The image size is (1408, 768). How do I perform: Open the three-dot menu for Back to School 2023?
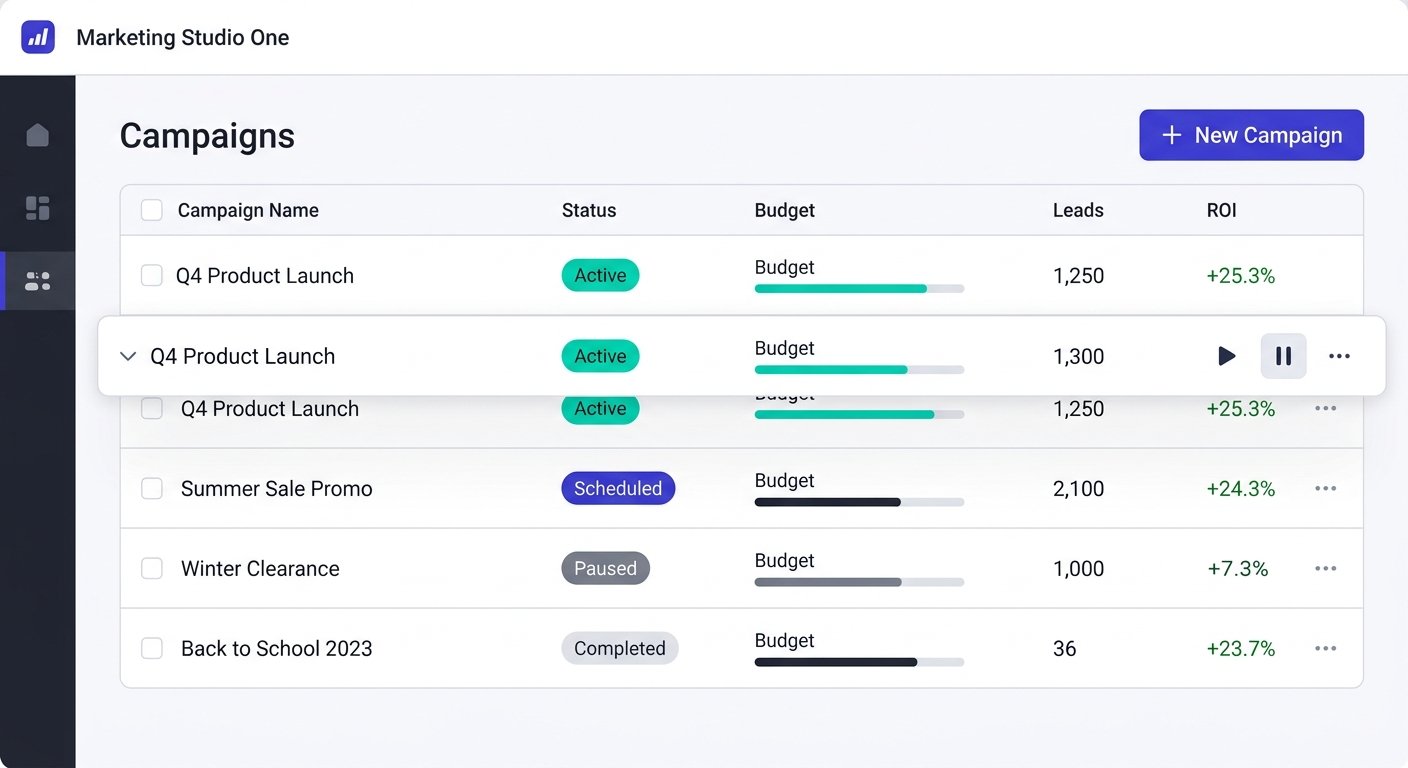(x=1325, y=648)
